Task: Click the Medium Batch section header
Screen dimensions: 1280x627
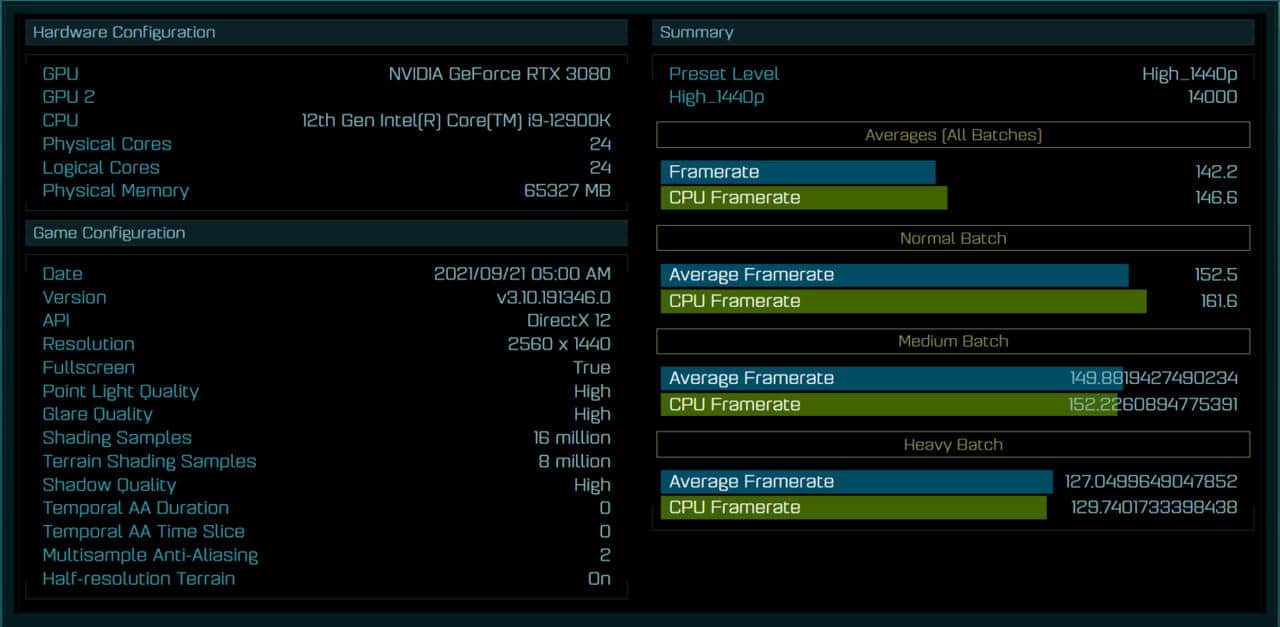Action: (953, 341)
